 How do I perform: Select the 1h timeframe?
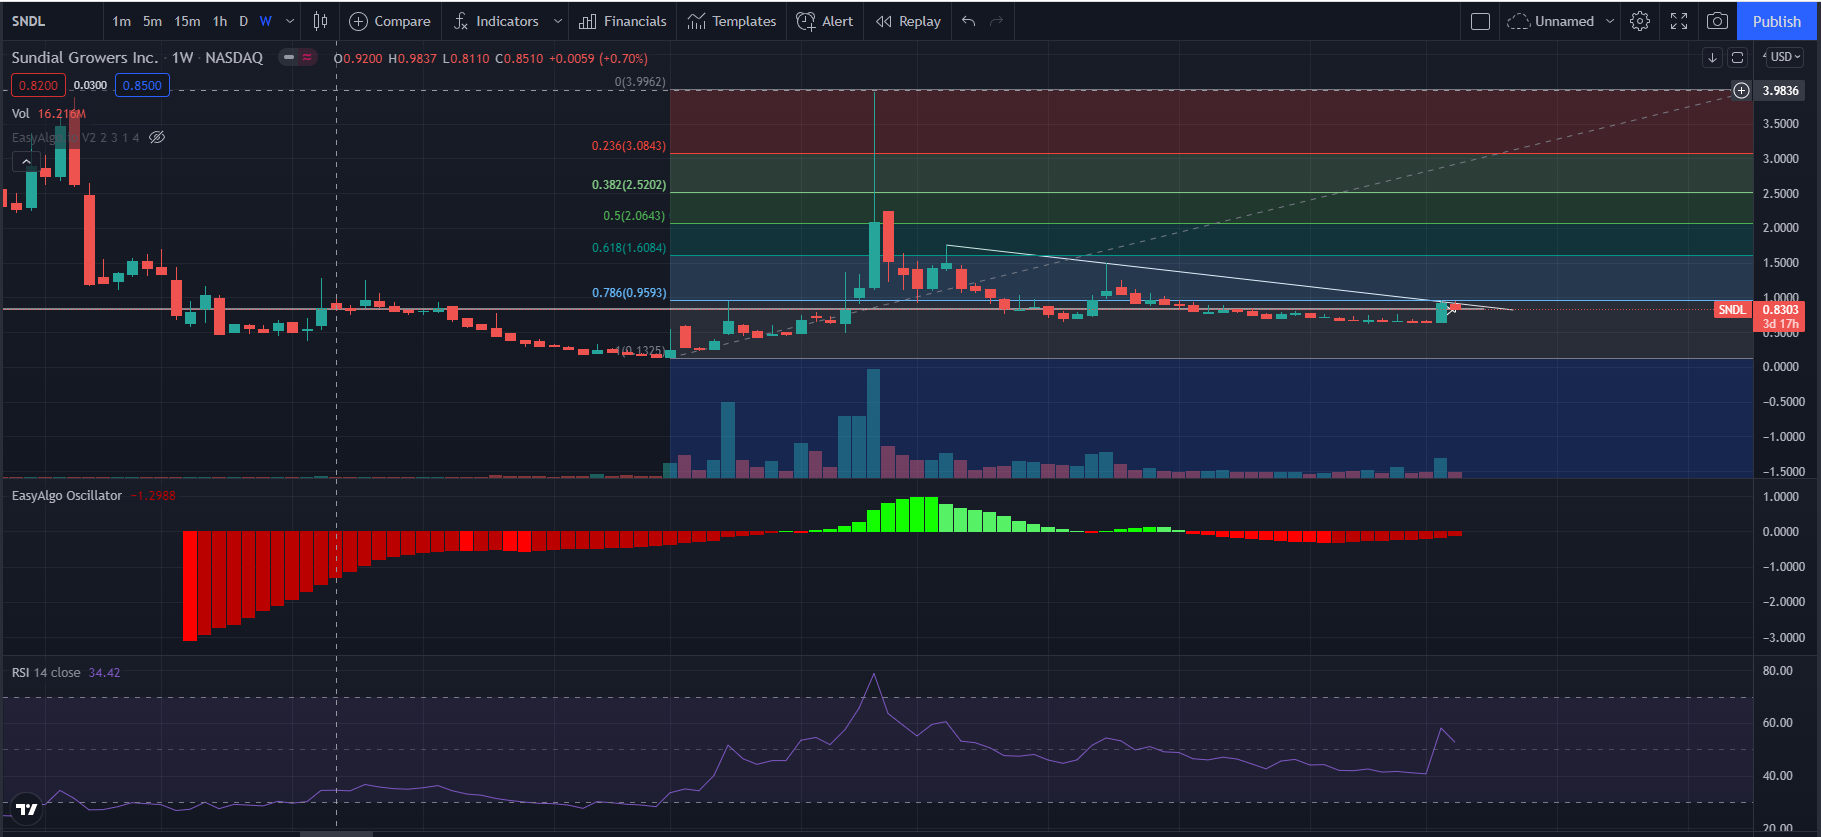tap(220, 21)
